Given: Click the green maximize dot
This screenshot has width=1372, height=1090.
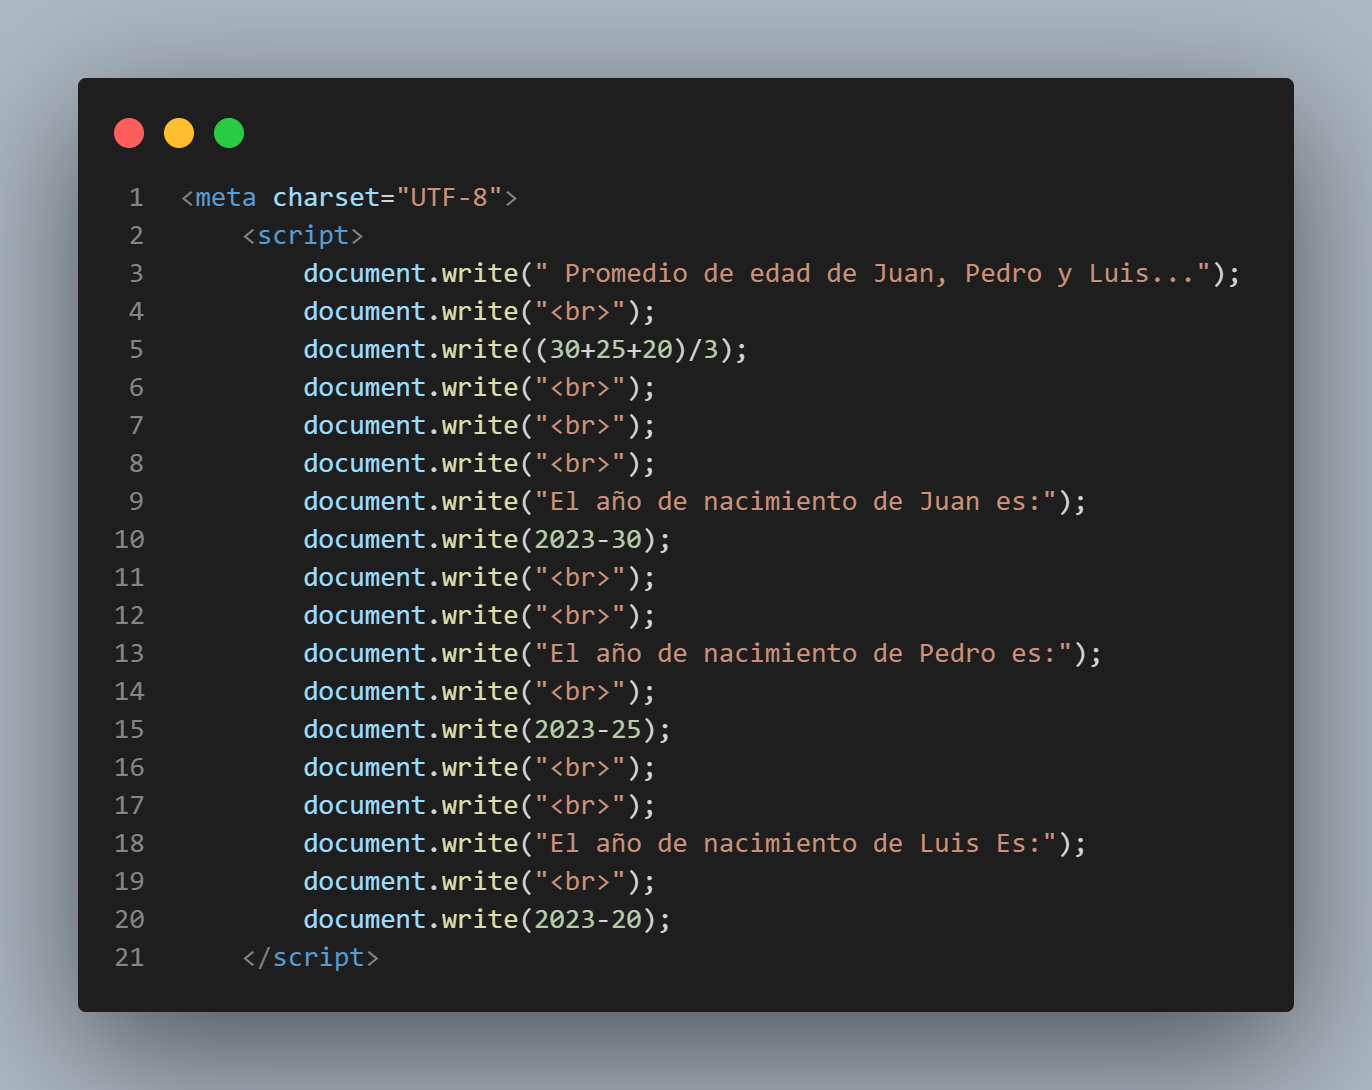Looking at the screenshot, I should click(229, 133).
